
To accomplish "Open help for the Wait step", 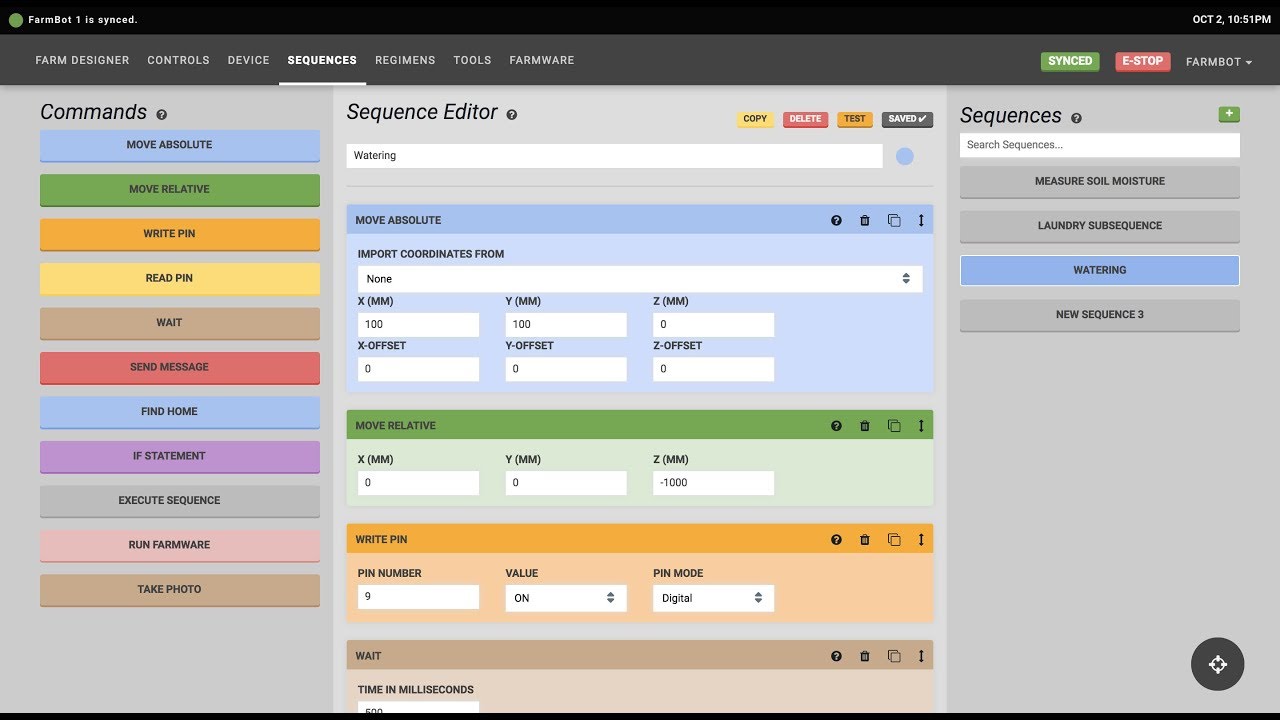I will click(x=836, y=656).
